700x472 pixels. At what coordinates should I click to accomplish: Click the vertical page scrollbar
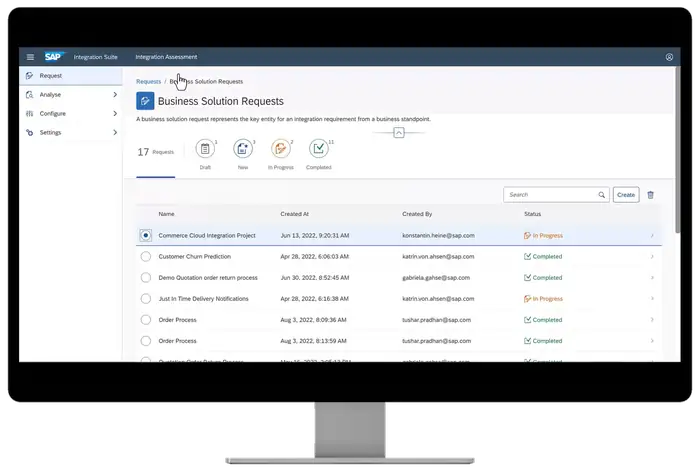point(678,150)
